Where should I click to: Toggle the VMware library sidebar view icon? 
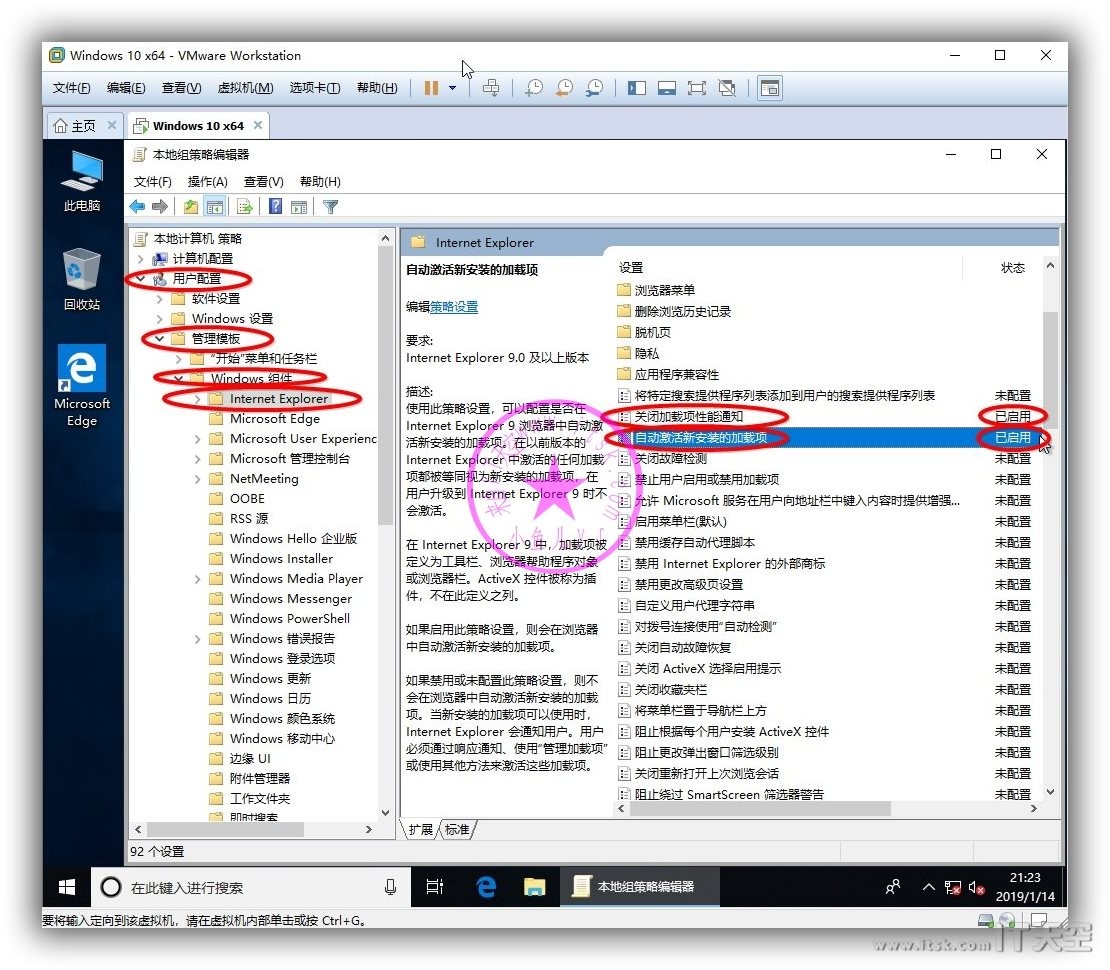(x=636, y=88)
